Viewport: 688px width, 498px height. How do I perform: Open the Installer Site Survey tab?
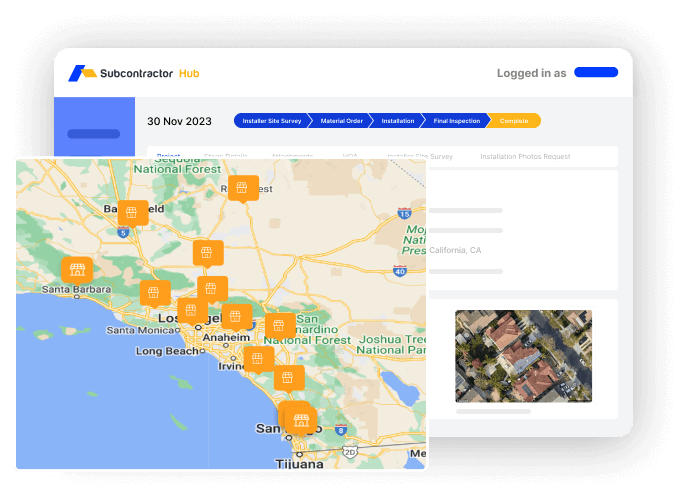click(420, 157)
